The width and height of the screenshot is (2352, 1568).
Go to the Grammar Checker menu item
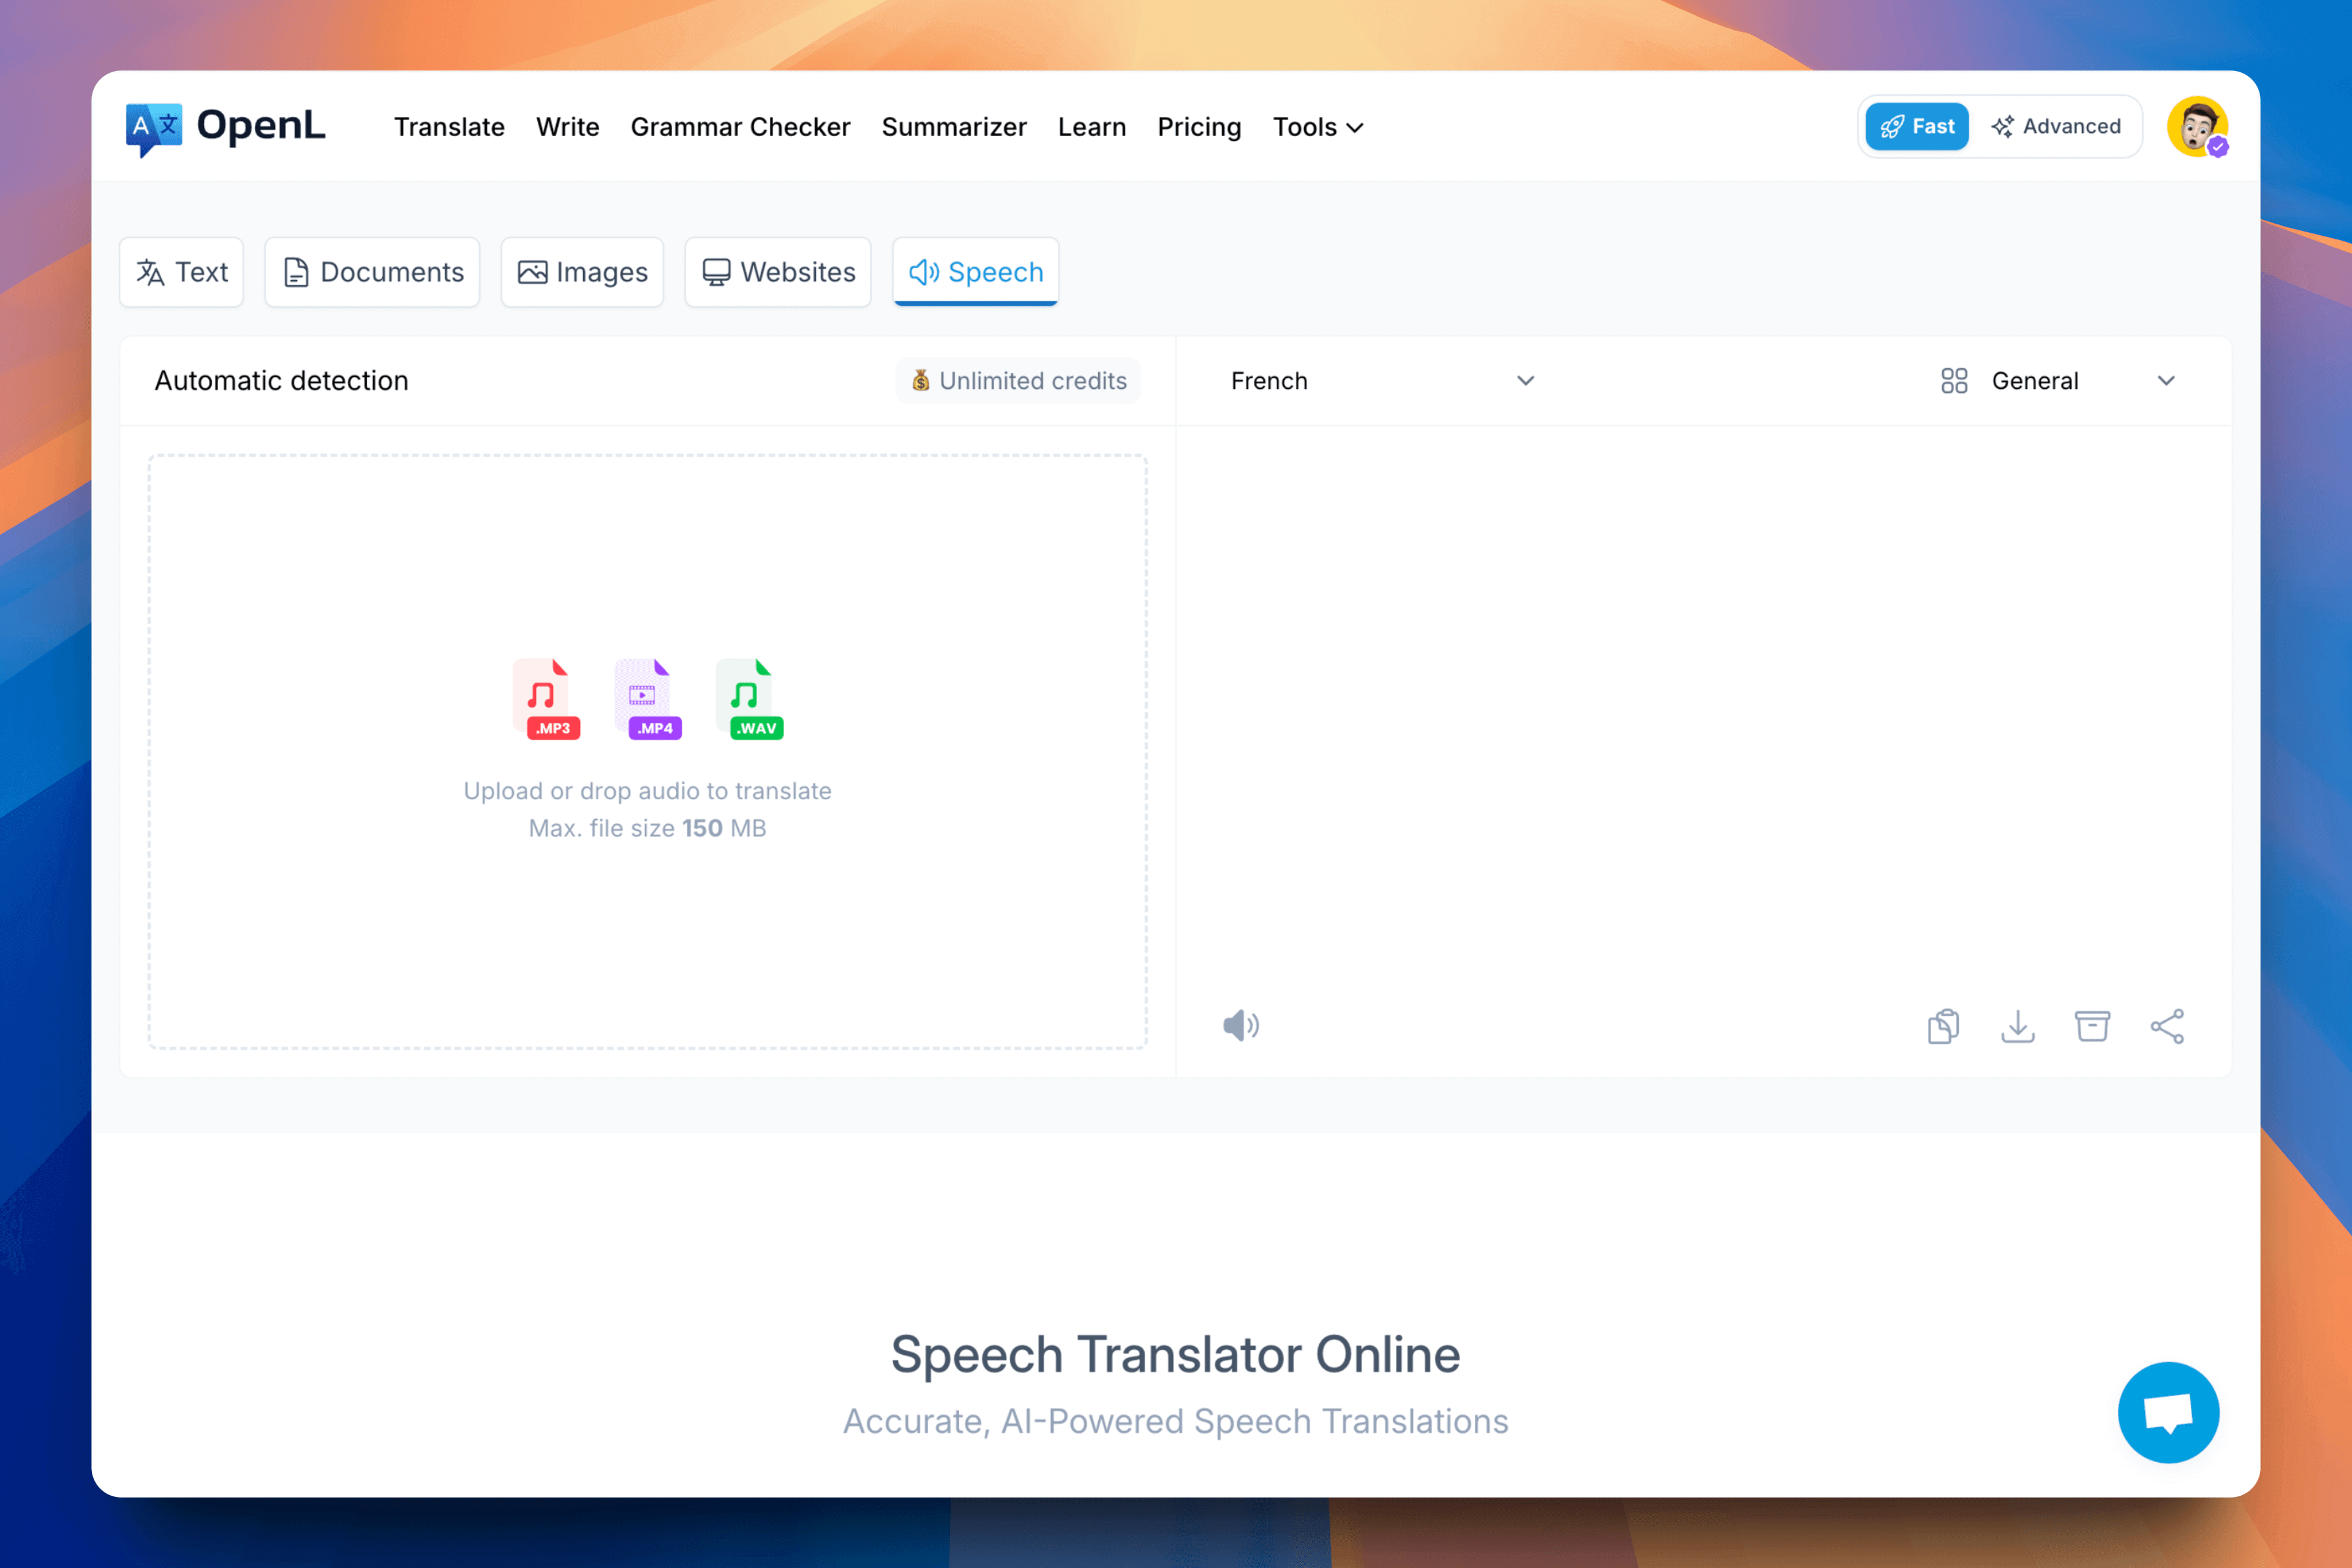[x=740, y=127]
